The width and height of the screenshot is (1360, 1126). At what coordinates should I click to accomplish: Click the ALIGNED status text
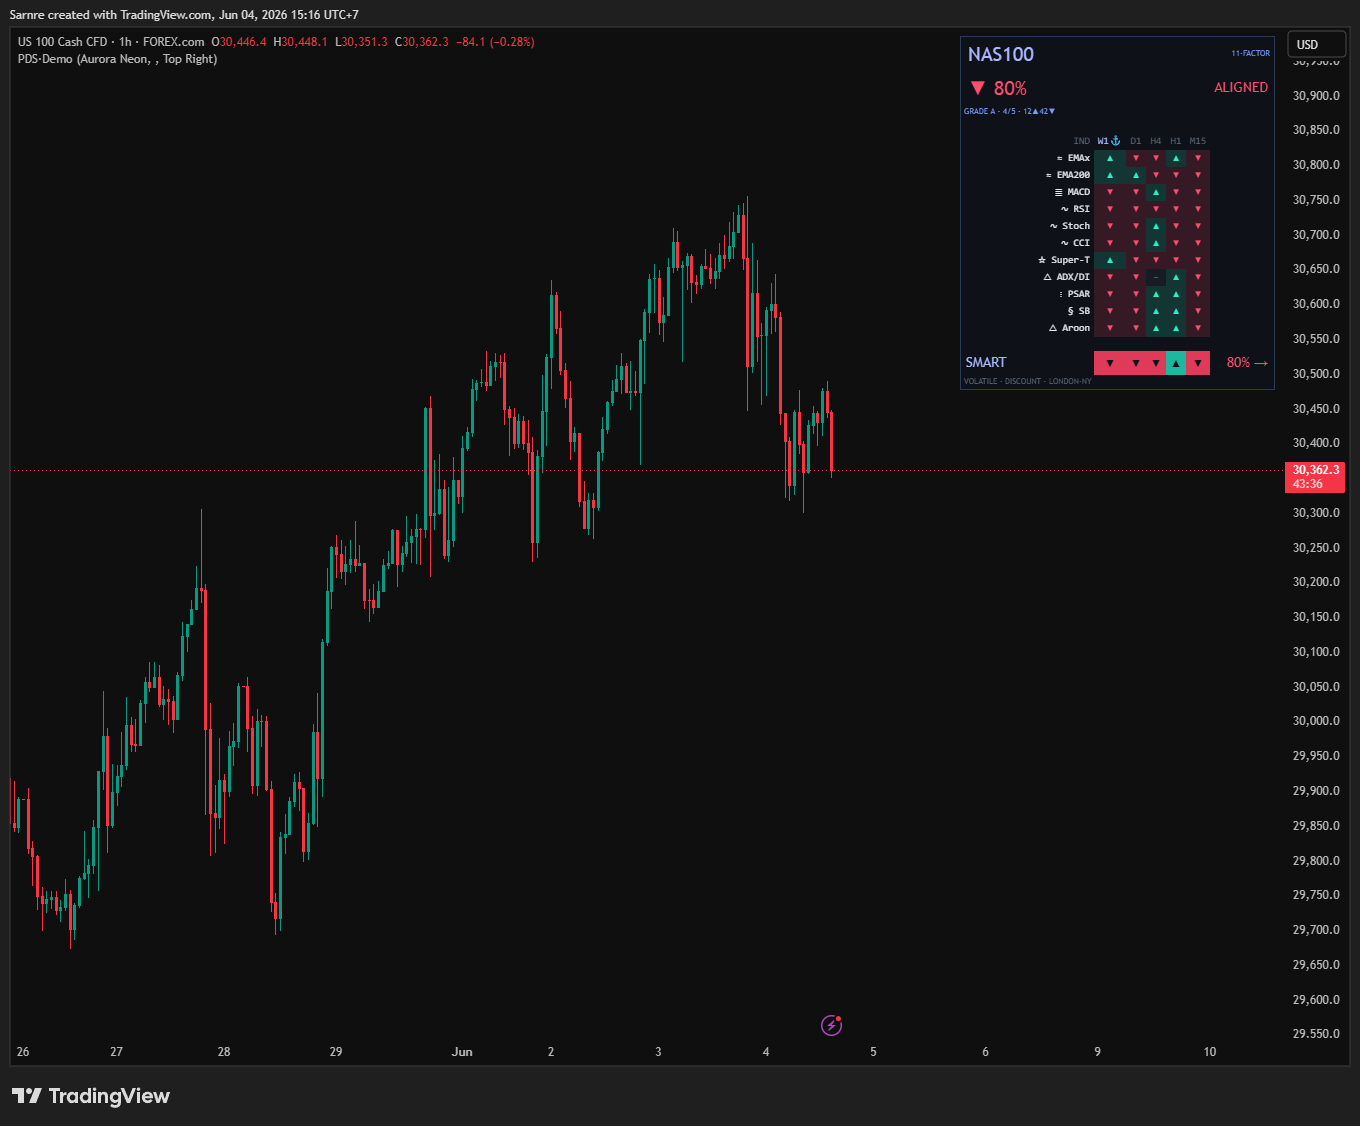pyautogui.click(x=1241, y=88)
